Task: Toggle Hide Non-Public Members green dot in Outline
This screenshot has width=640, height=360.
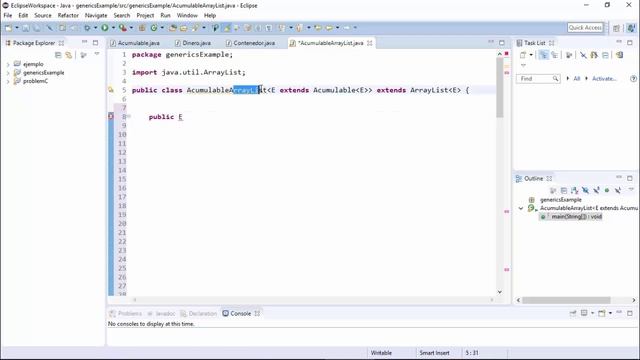Action: 607,190
